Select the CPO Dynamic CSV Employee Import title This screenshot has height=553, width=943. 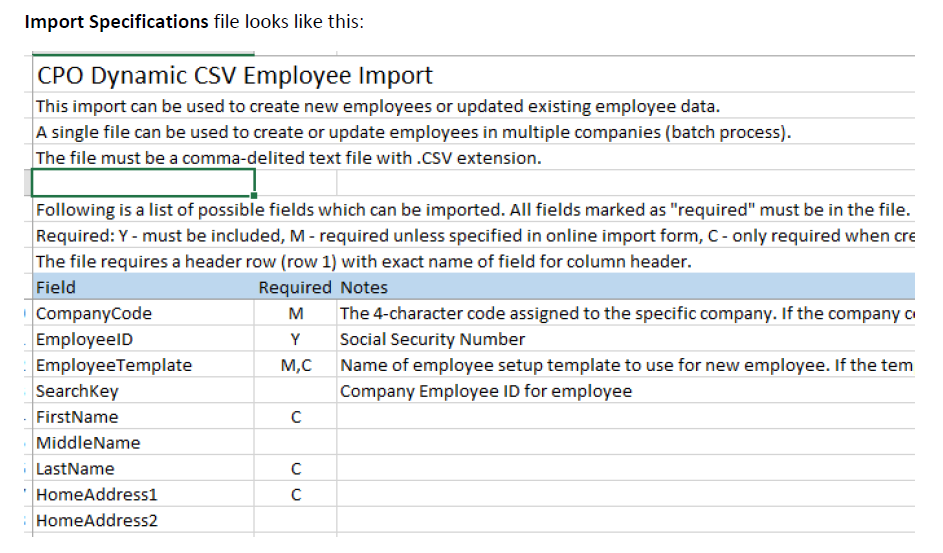point(235,75)
